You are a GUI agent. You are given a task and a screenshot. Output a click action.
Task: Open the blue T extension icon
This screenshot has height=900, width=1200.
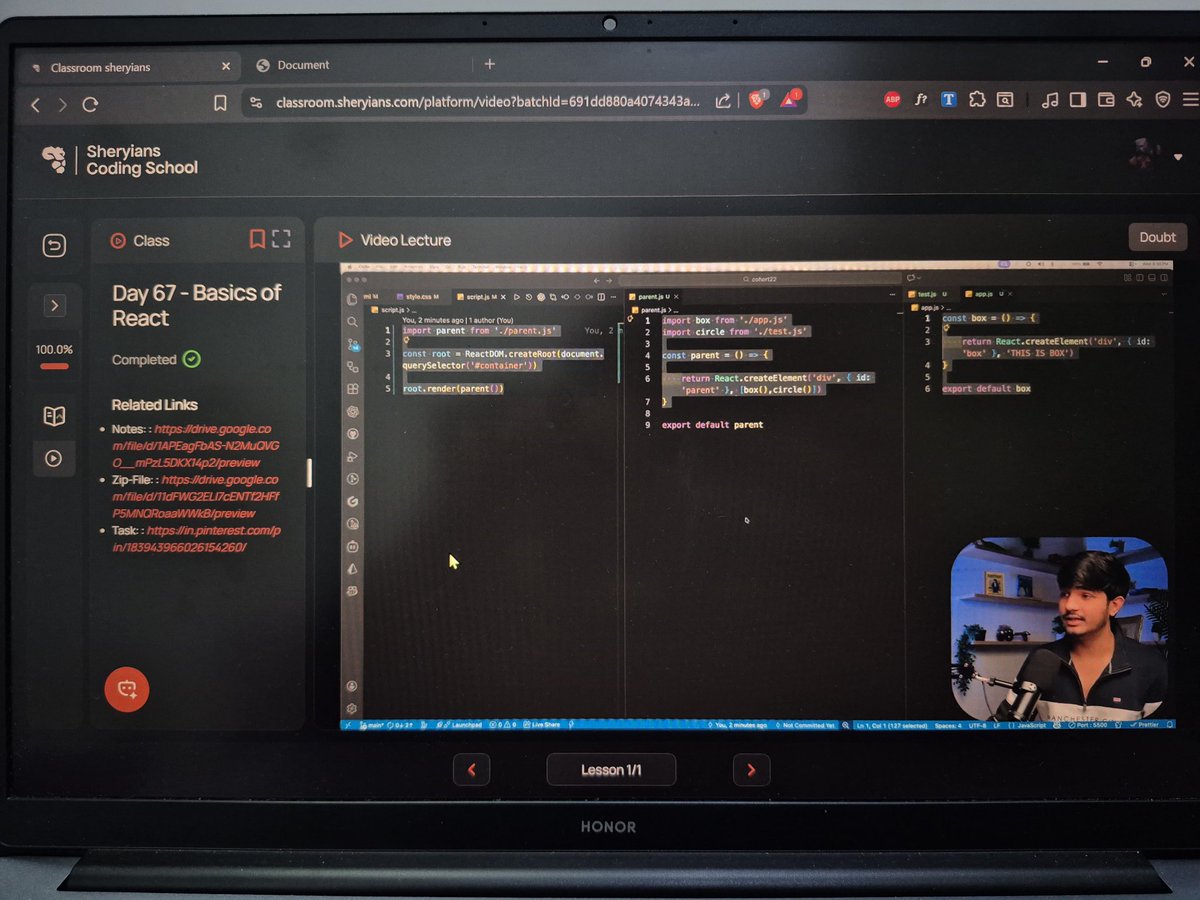(x=949, y=99)
